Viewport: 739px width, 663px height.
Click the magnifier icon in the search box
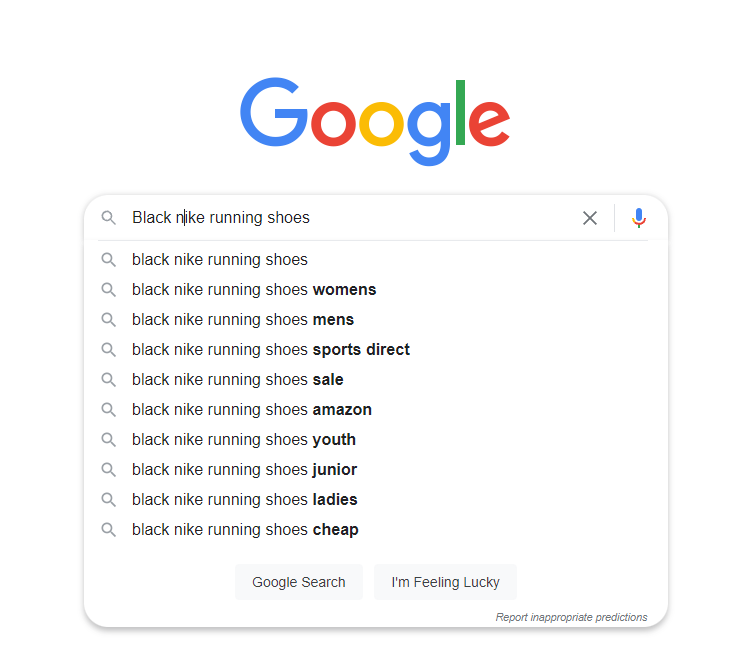click(109, 218)
